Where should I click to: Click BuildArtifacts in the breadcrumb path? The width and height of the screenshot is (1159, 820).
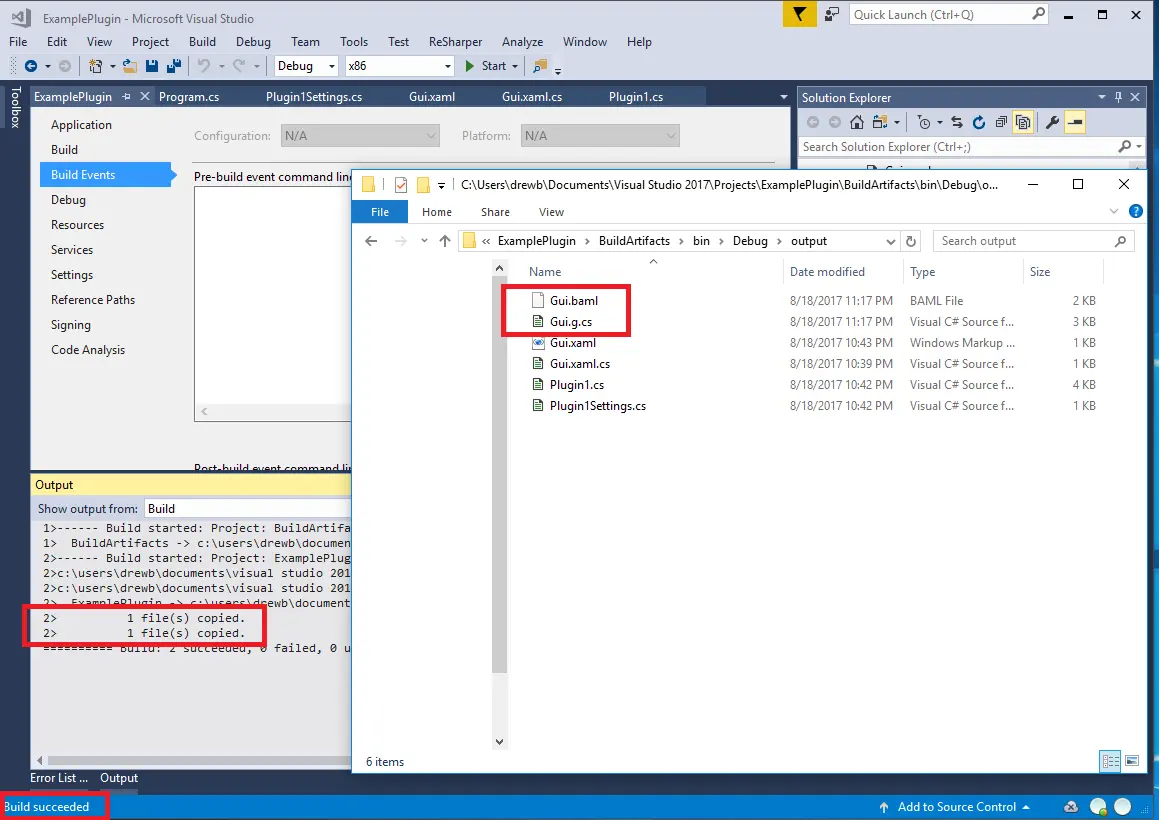click(x=634, y=241)
